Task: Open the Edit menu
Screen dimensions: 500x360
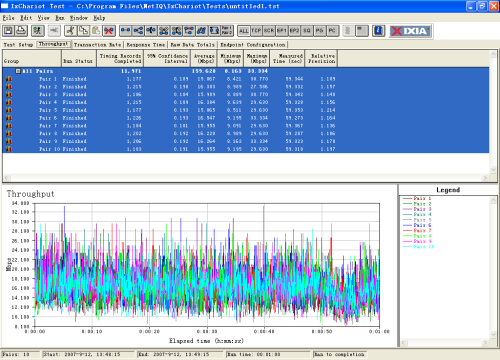Action: click(26, 18)
